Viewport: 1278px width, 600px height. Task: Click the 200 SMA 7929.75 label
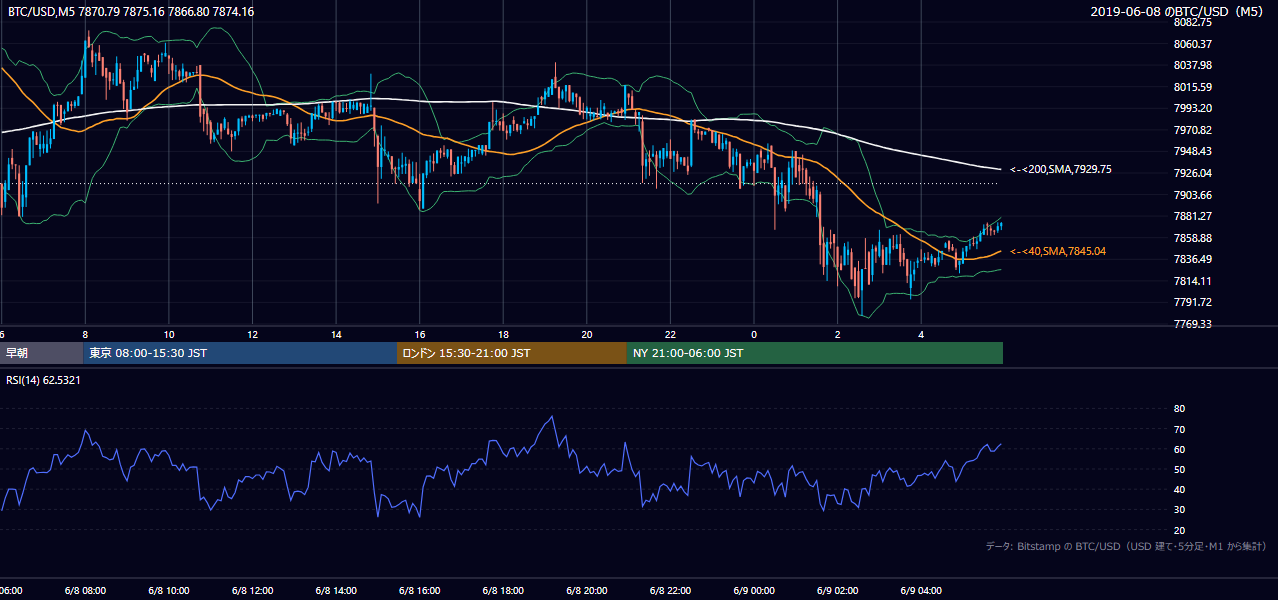click(1061, 170)
